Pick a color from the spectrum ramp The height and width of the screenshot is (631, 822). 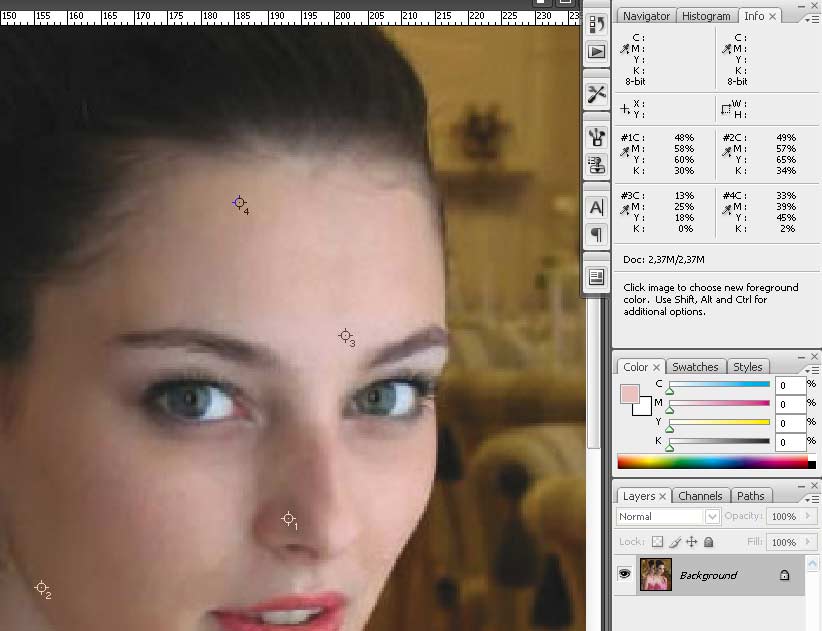717,462
